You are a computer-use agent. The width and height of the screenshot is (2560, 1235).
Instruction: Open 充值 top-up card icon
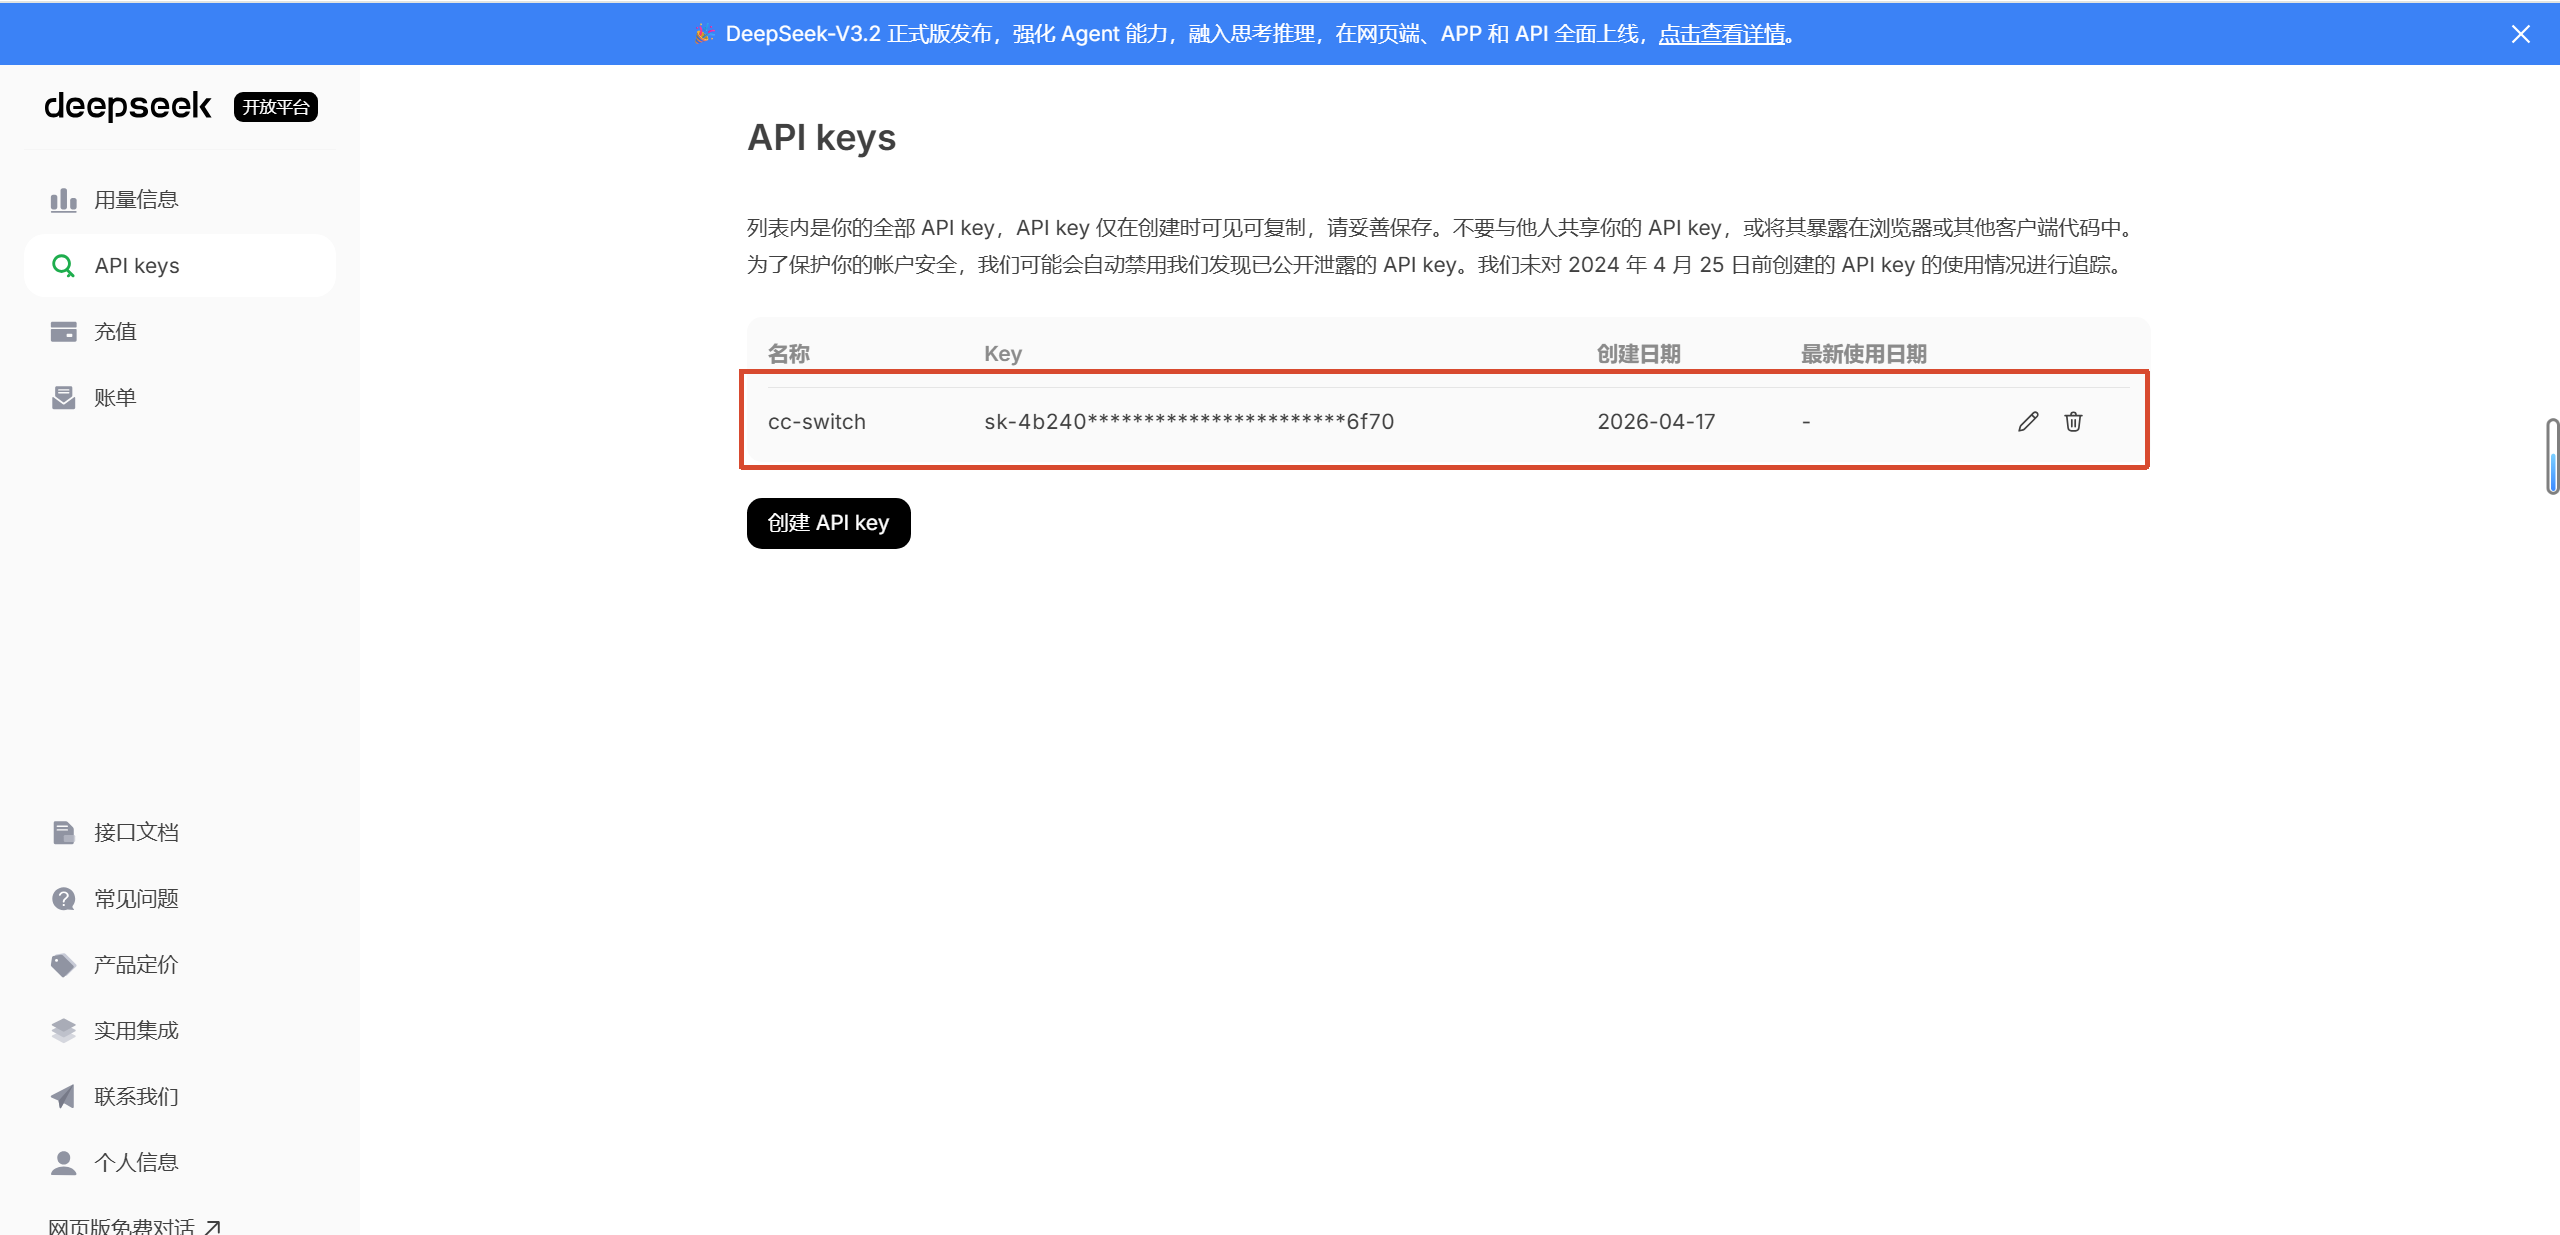pyautogui.click(x=63, y=332)
